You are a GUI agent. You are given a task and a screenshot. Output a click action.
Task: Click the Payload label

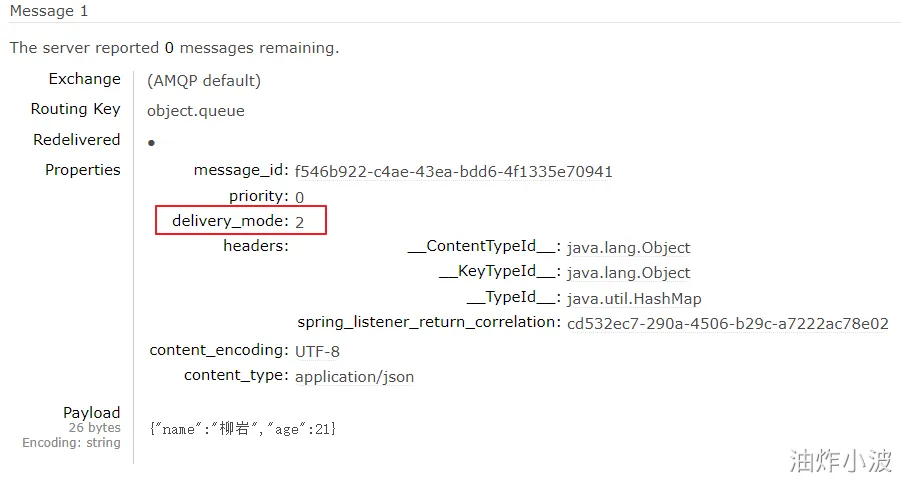(x=91, y=412)
